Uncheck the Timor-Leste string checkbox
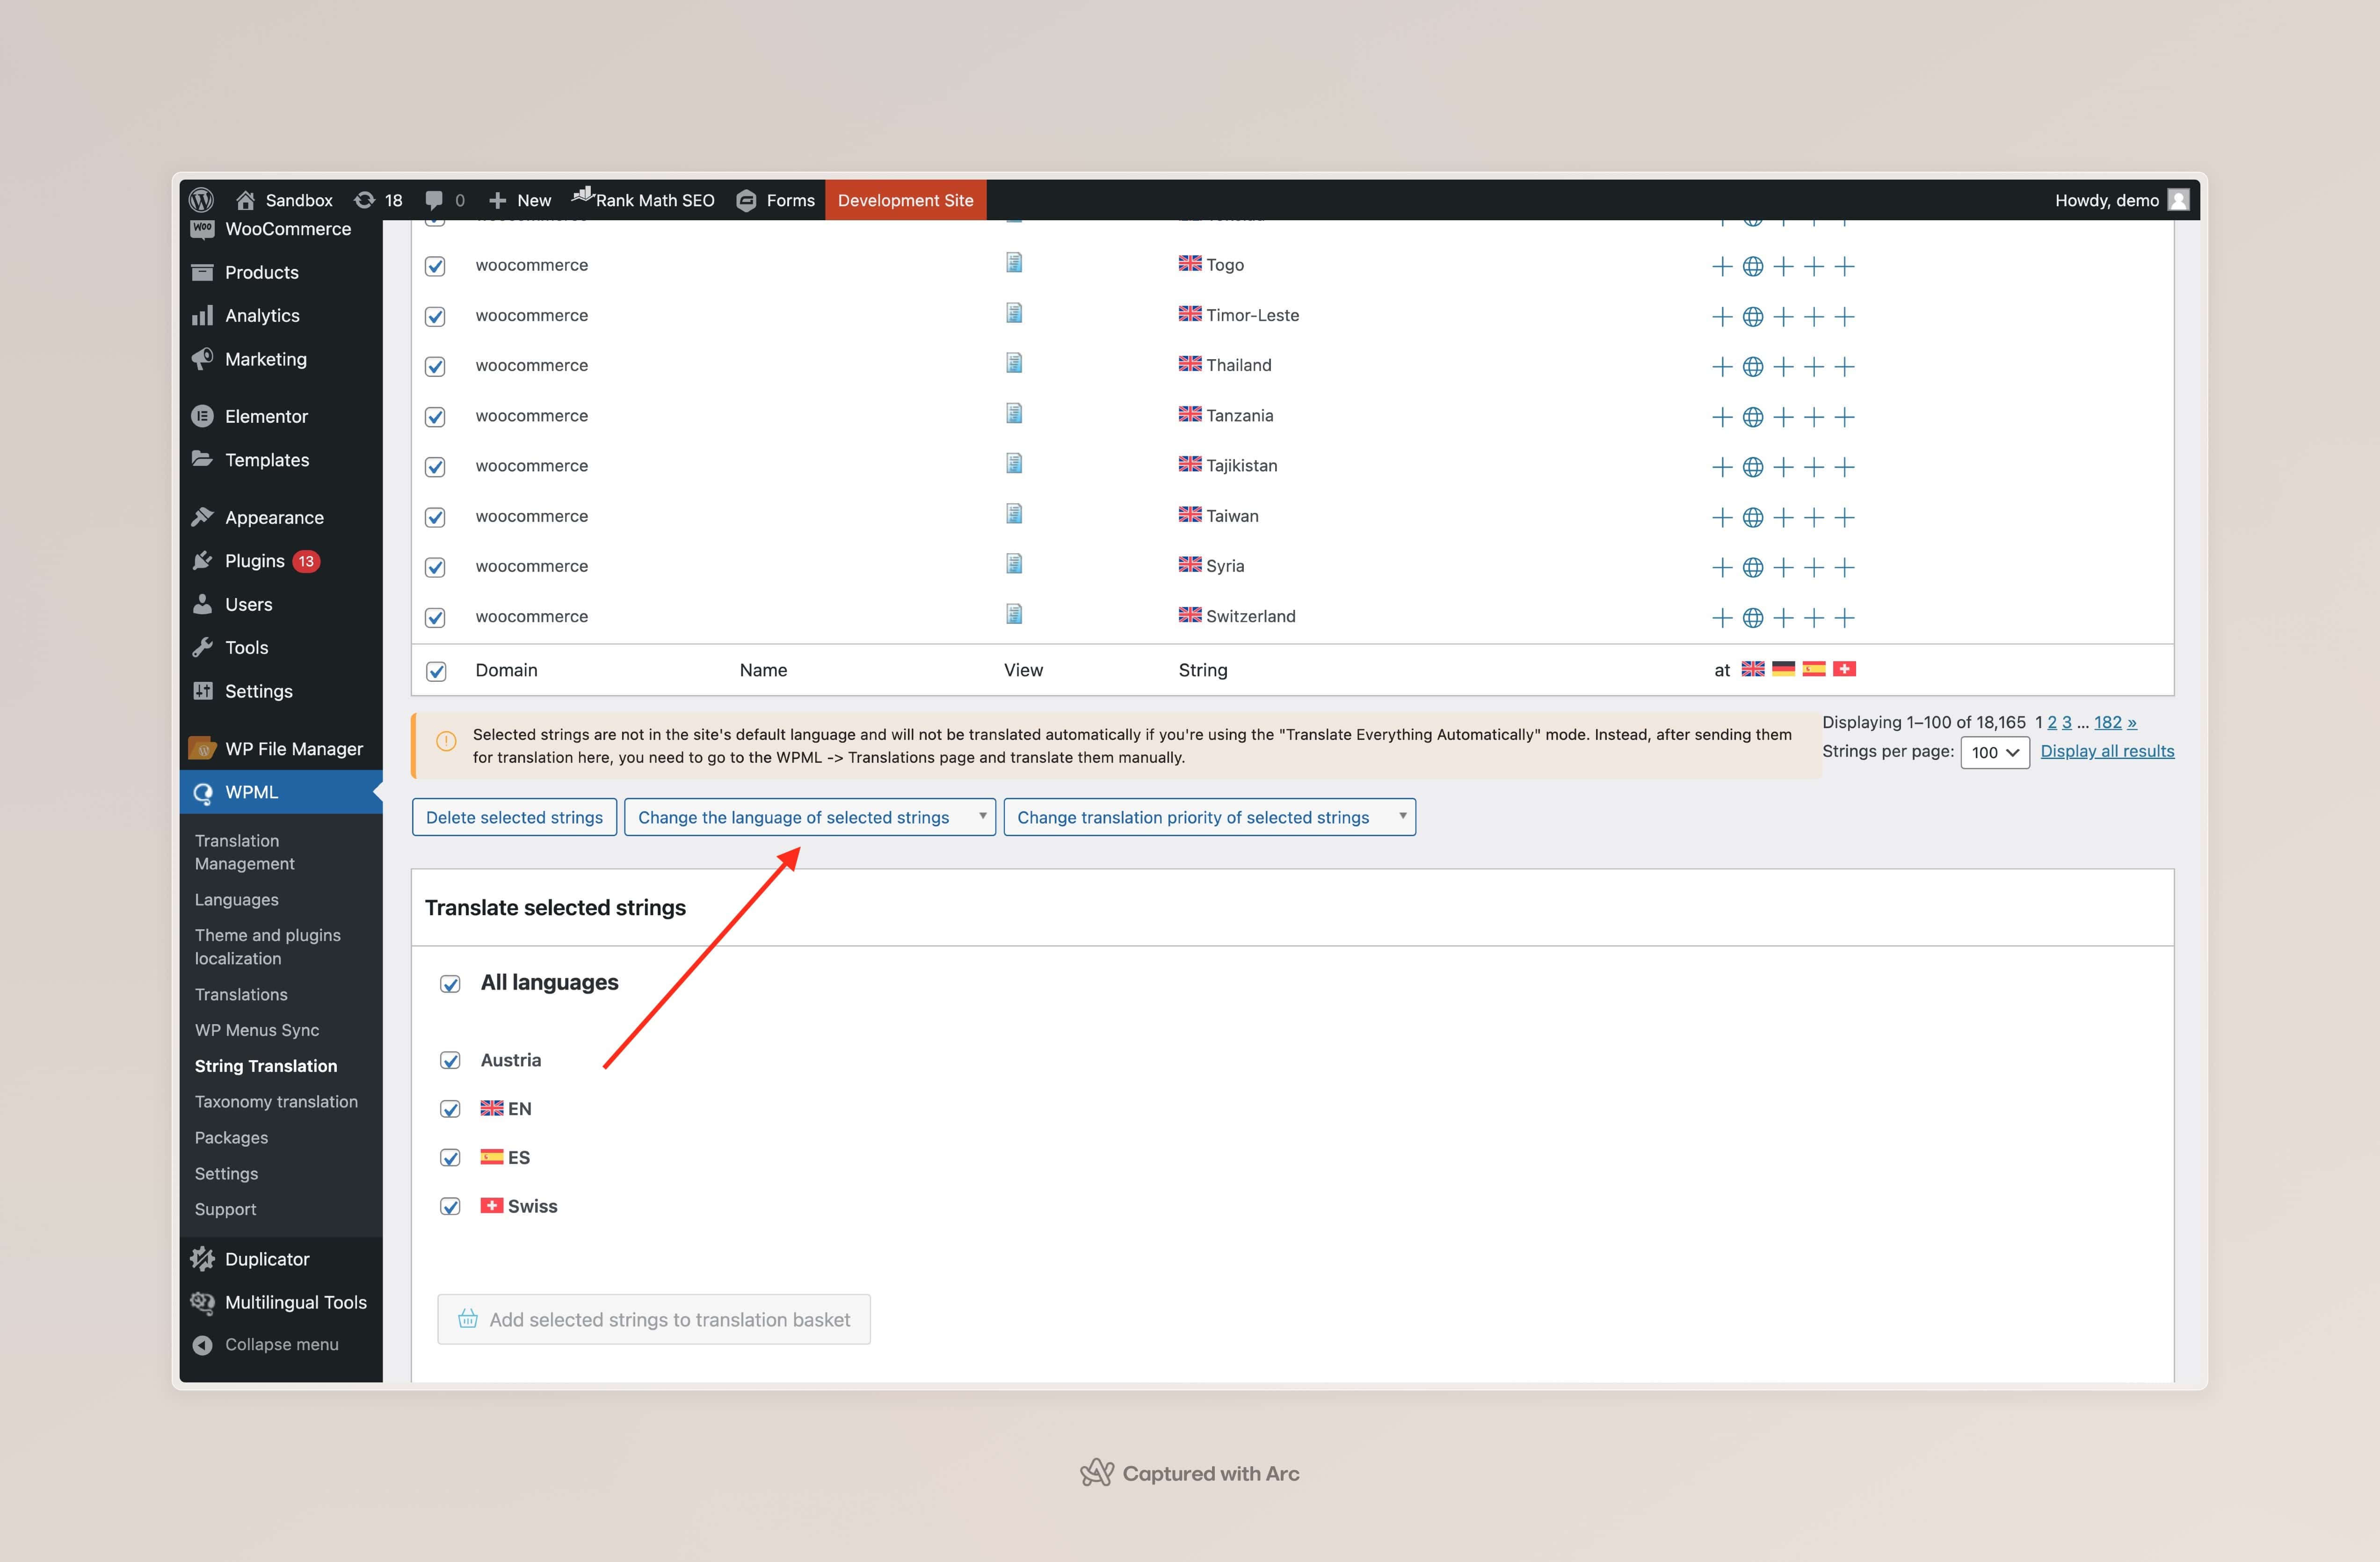Screen dimensions: 2380x1562 (435, 317)
